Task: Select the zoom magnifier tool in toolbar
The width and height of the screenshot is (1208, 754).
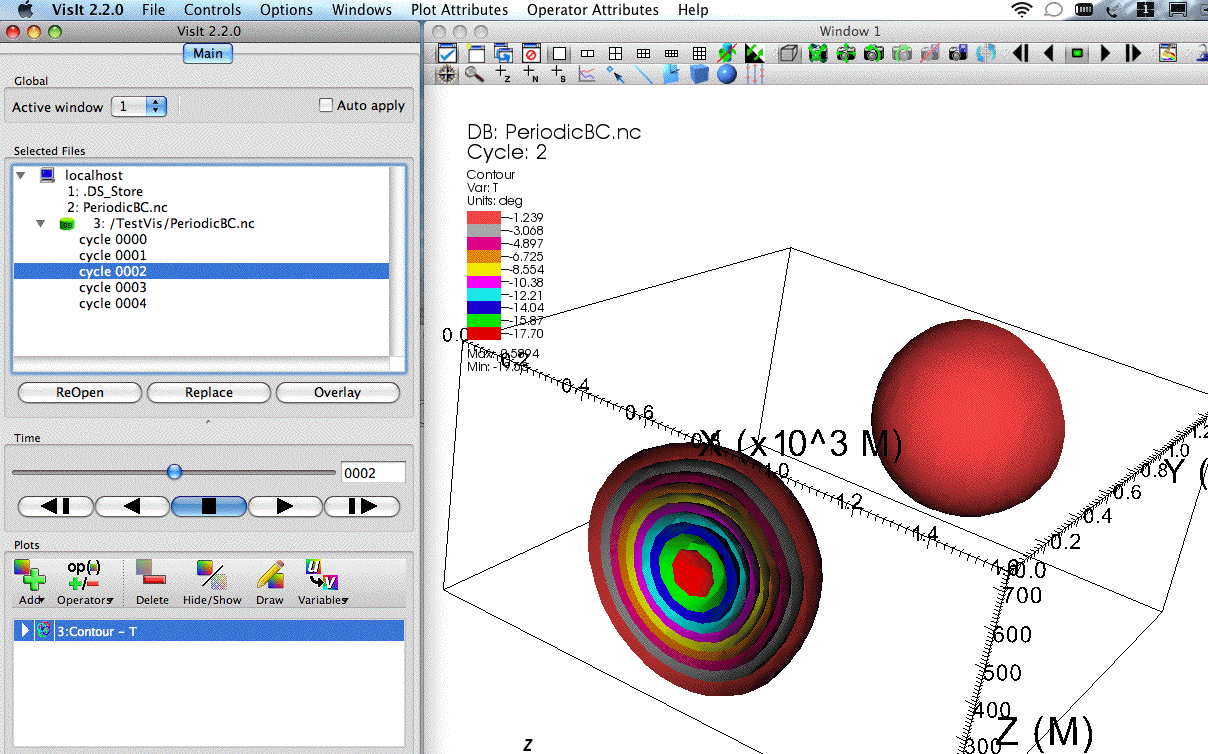Action: [x=474, y=74]
